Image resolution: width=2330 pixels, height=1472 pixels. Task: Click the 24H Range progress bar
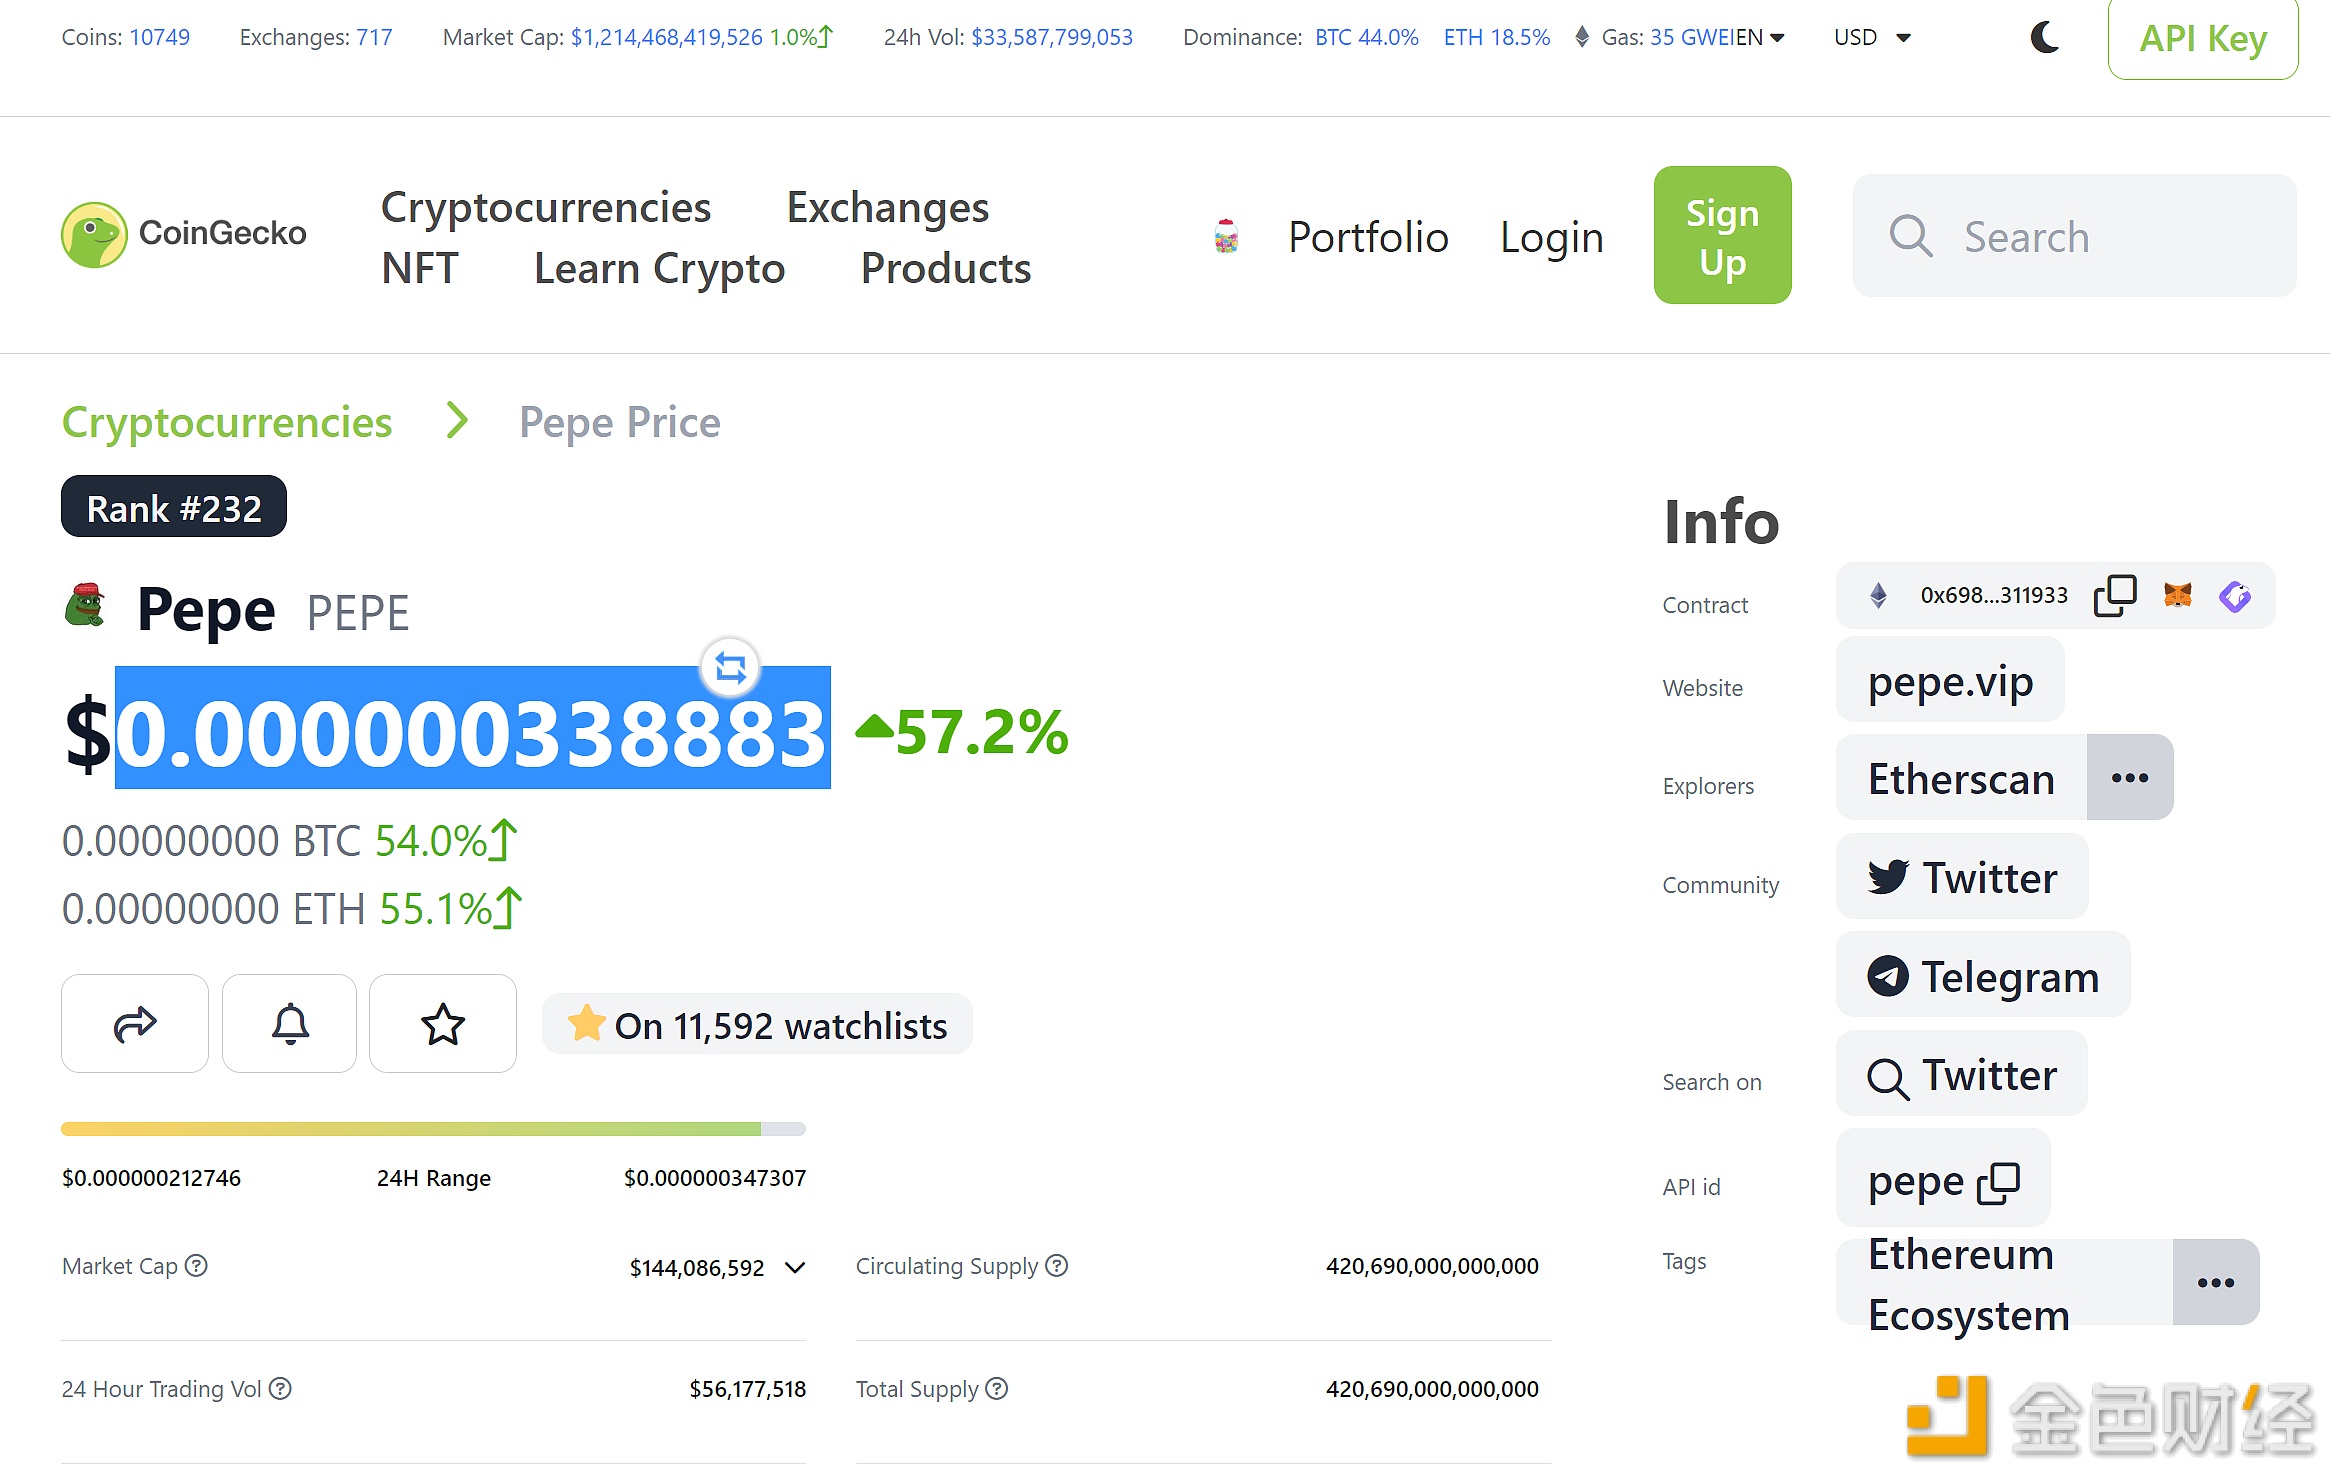click(x=433, y=1129)
